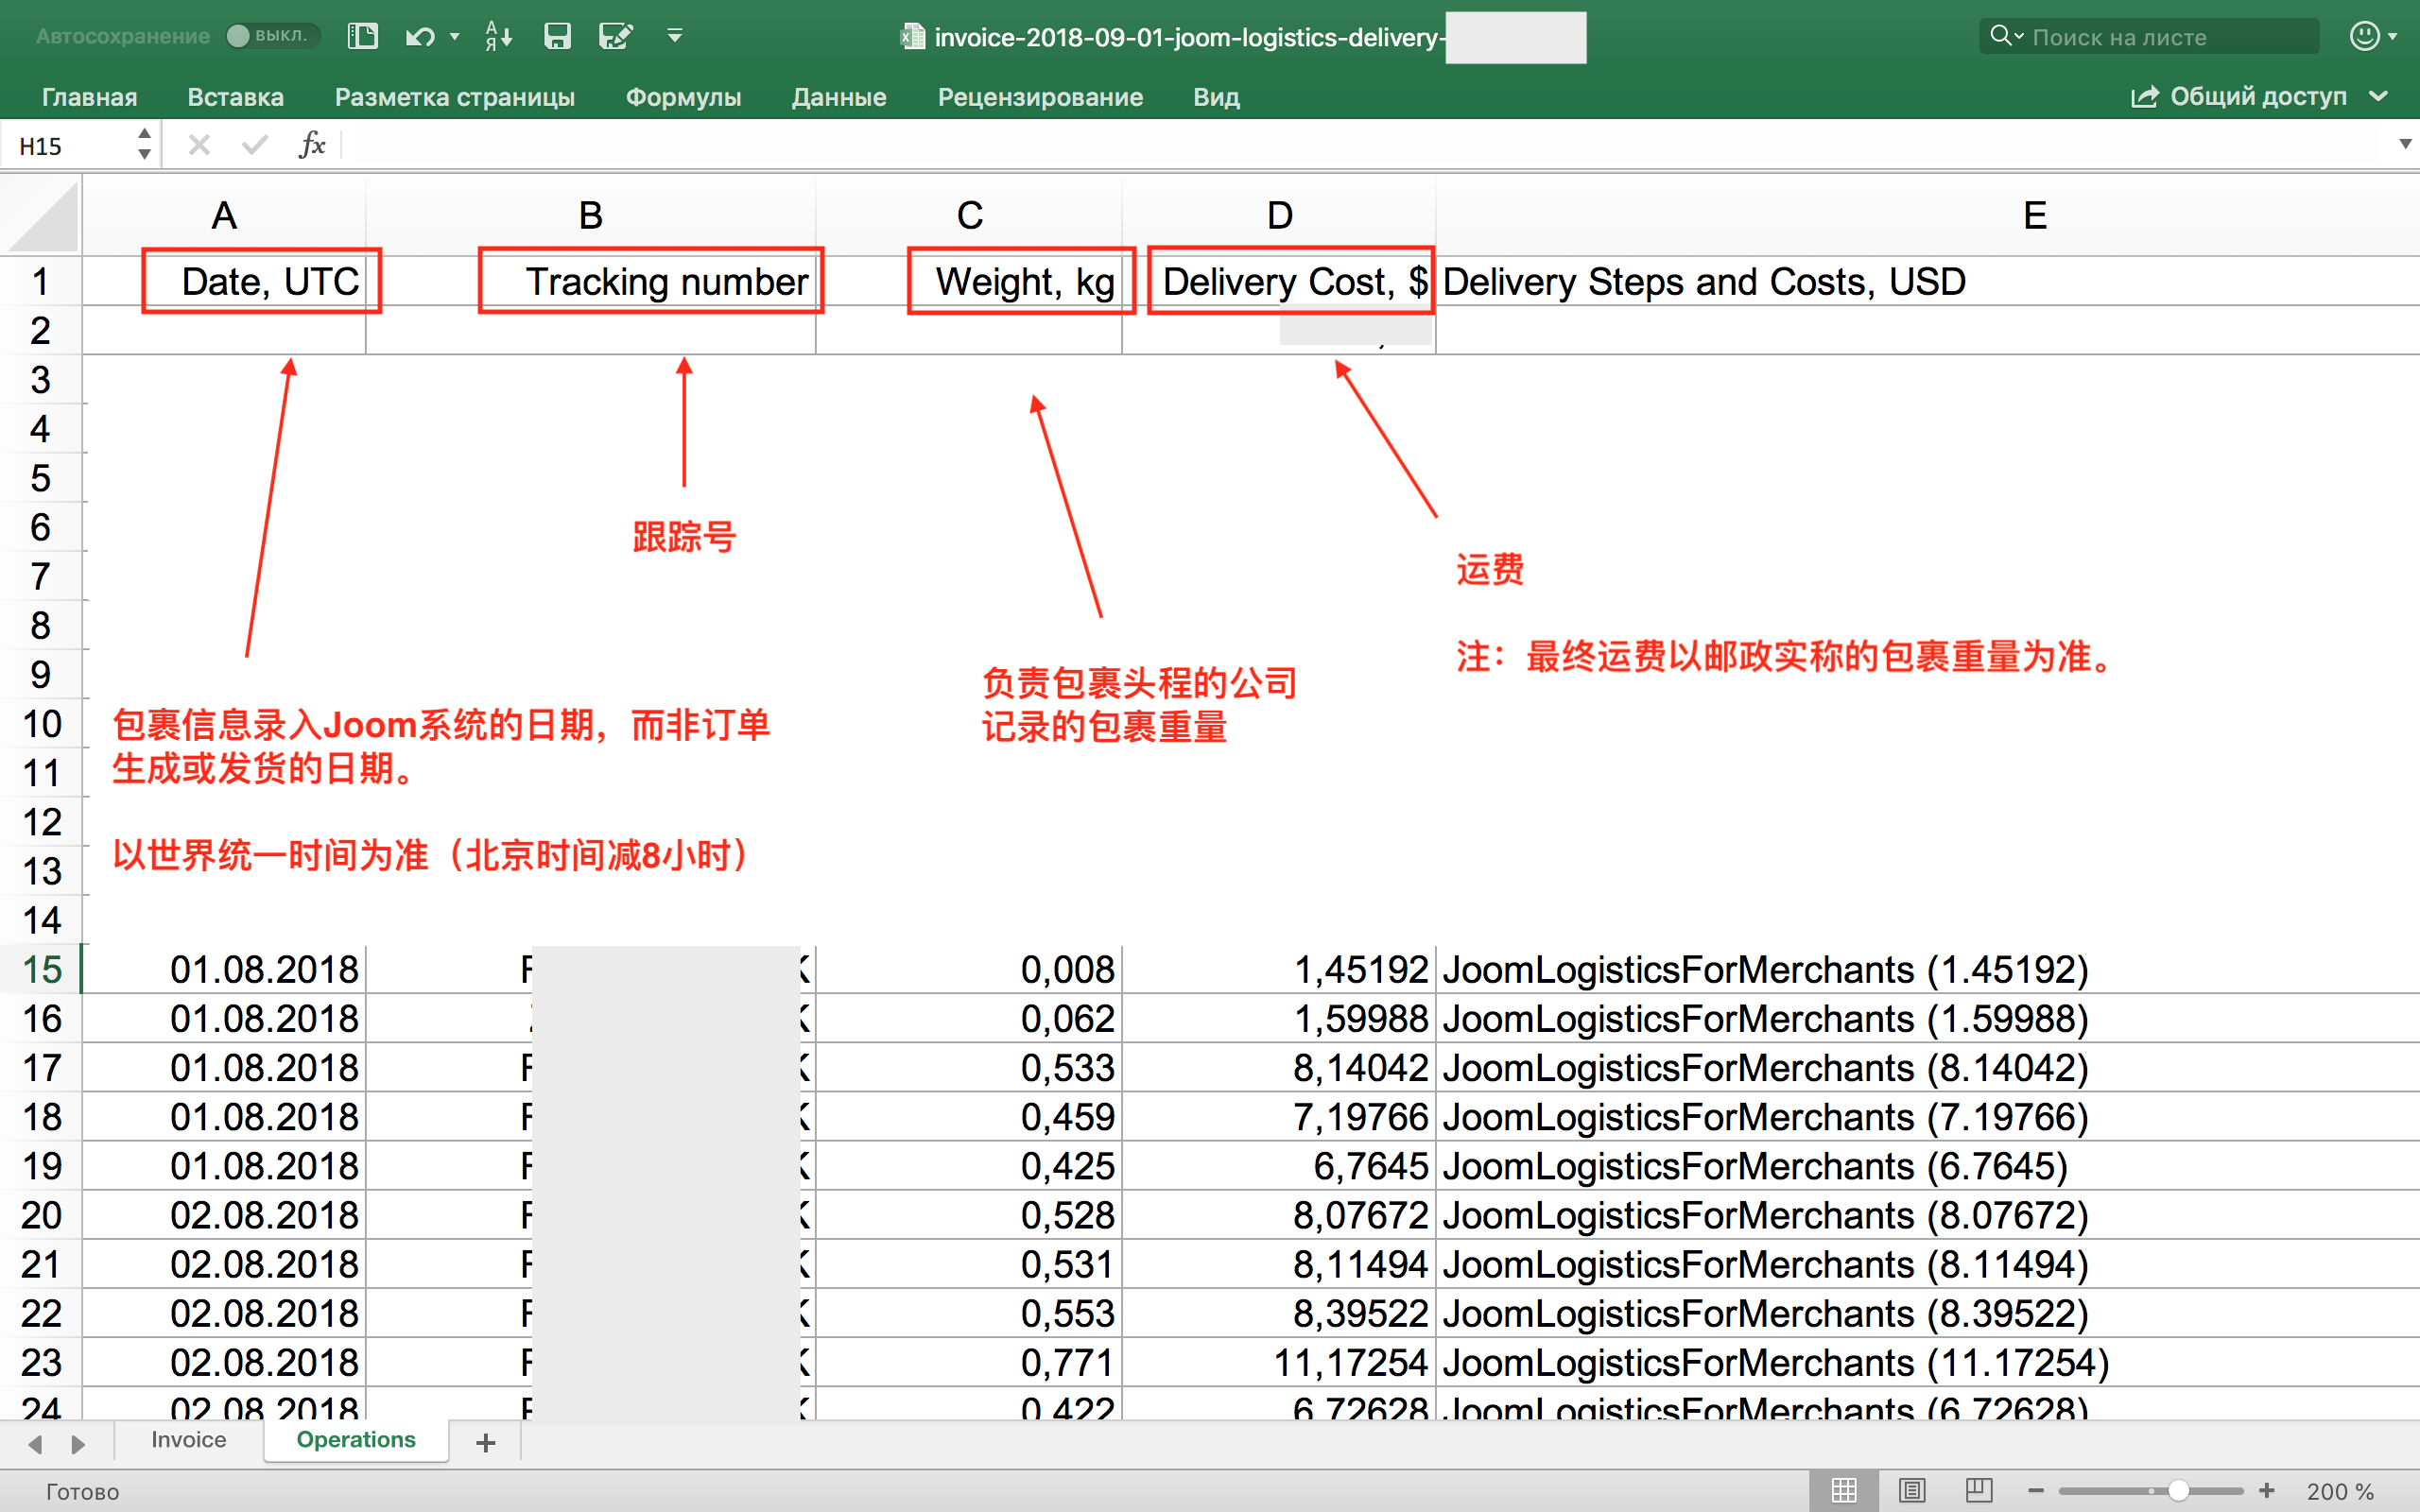Open the undo history dropdown arrow
2420x1512 pixels.
pos(456,37)
